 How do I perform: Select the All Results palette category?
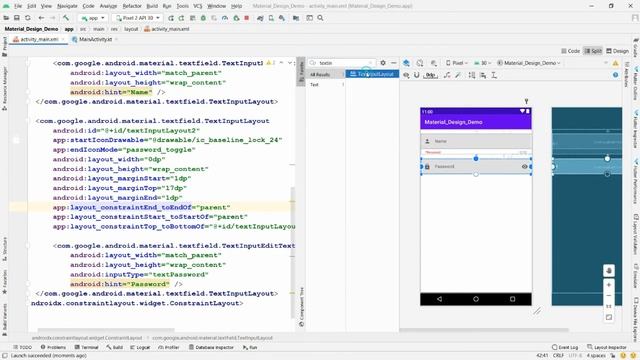pos(325,74)
